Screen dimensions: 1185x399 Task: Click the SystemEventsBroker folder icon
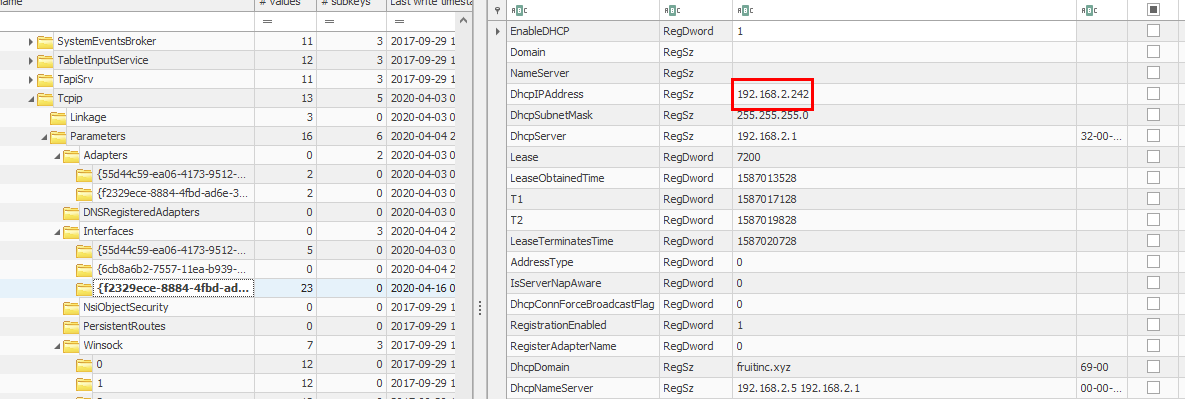[x=46, y=41]
